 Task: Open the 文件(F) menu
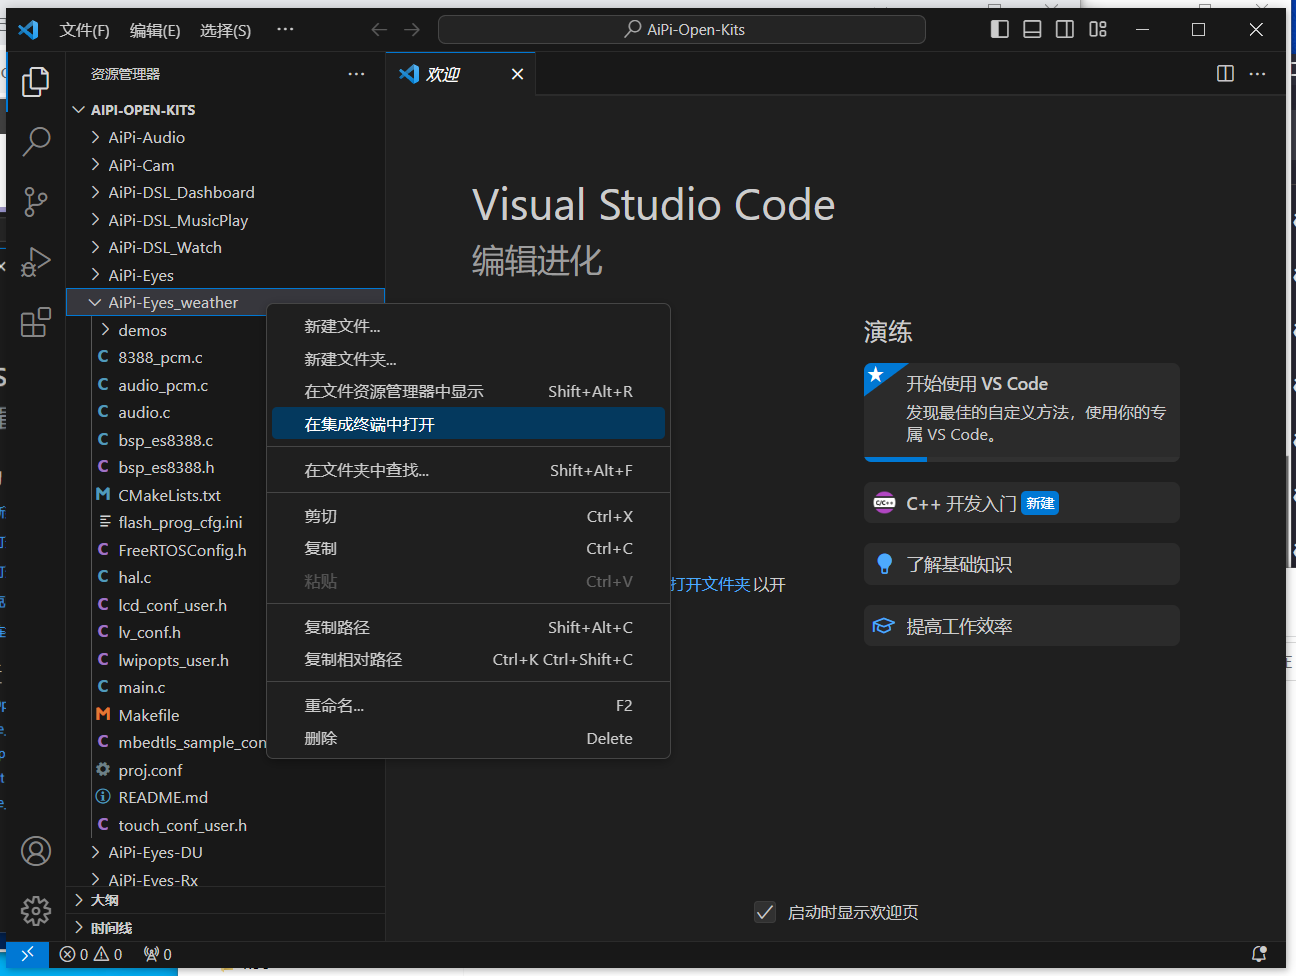click(x=84, y=30)
